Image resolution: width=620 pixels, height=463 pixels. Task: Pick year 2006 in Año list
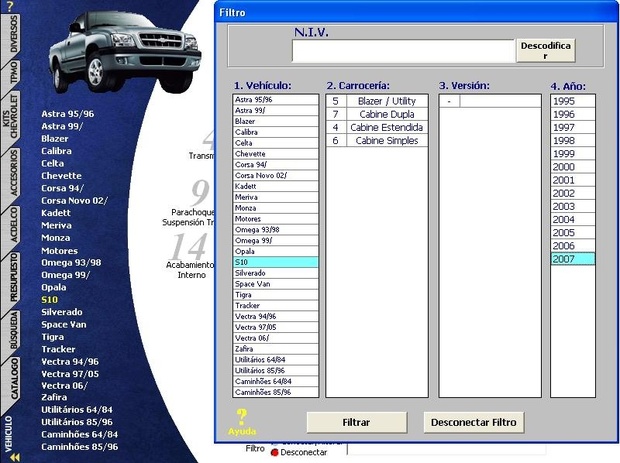[x=573, y=246]
